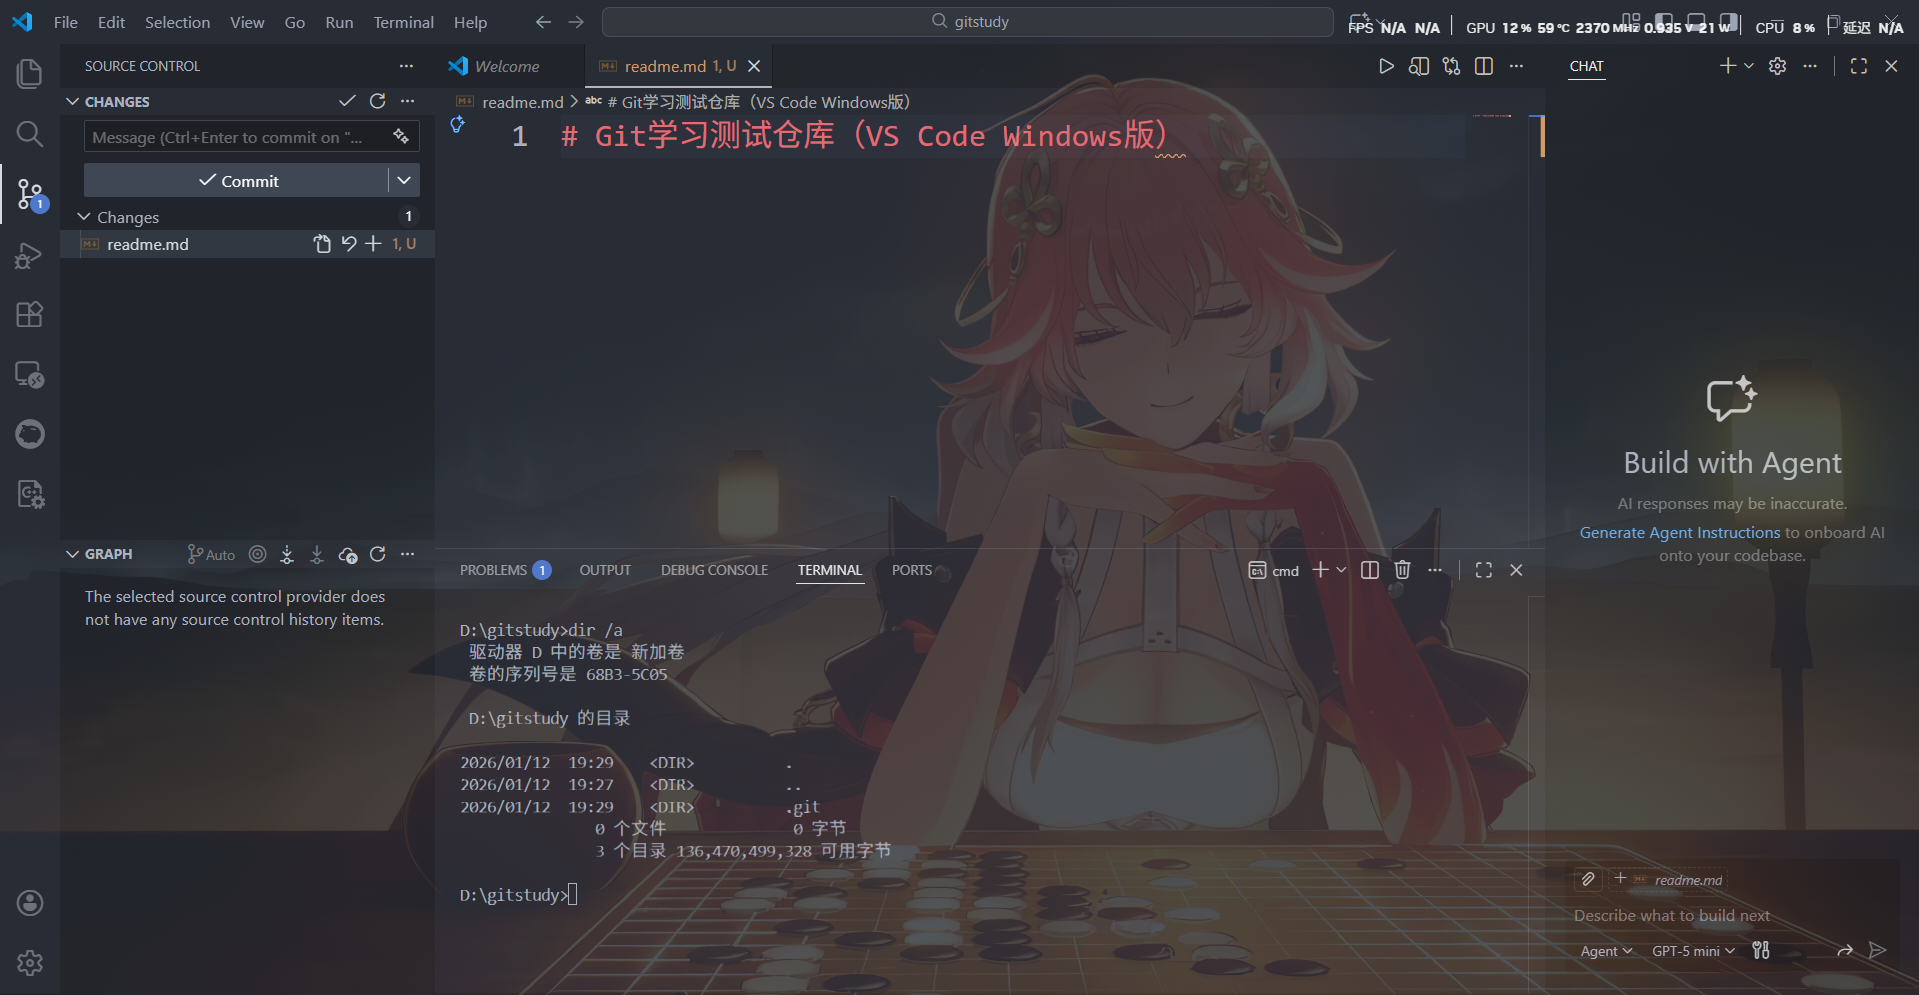Open new chat dropdown arrow
Image resolution: width=1919 pixels, height=995 pixels.
[x=1749, y=66]
